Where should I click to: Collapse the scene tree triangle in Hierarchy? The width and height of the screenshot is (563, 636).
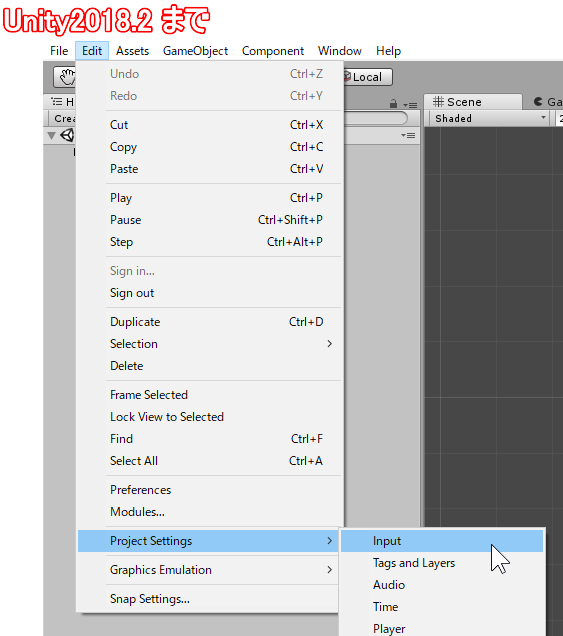[x=51, y=135]
